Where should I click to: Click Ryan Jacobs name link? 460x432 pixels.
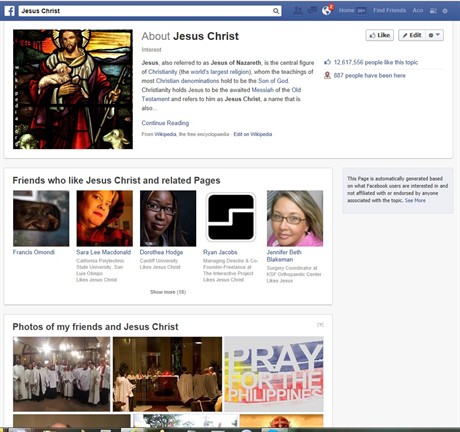click(220, 252)
